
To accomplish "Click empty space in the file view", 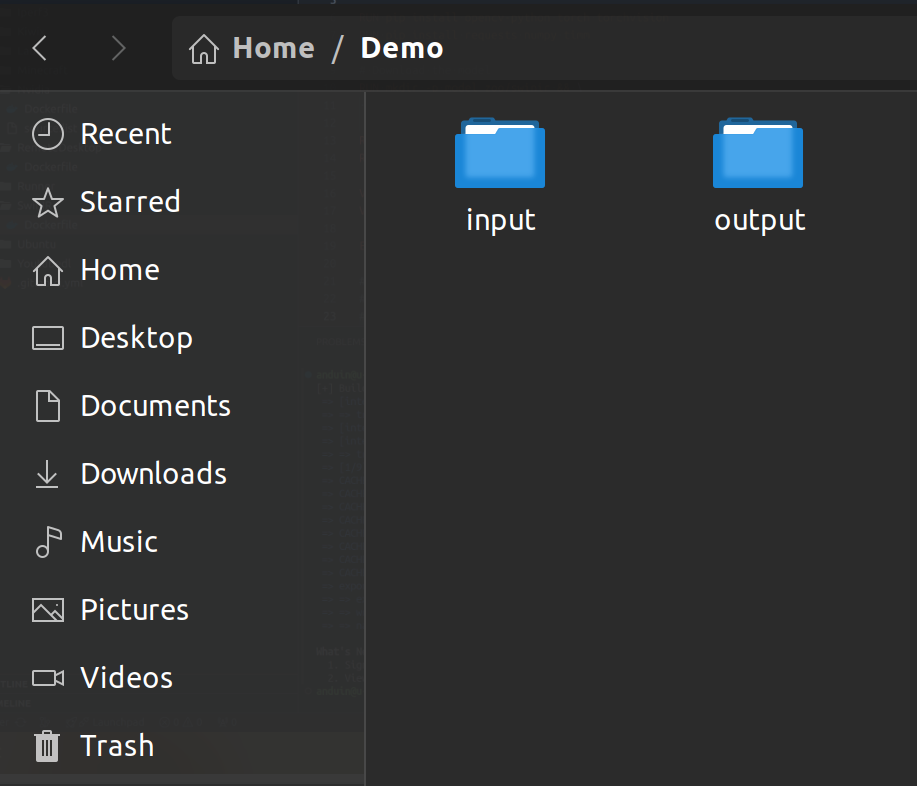I will pos(640,500).
